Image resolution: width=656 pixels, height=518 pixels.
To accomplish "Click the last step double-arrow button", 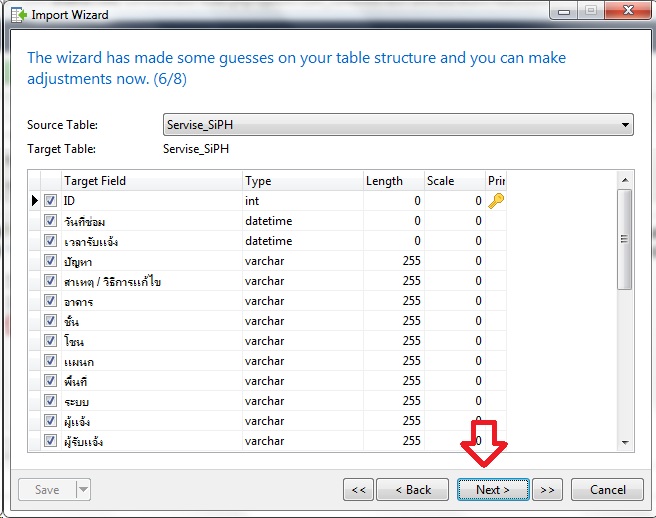I will (546, 490).
